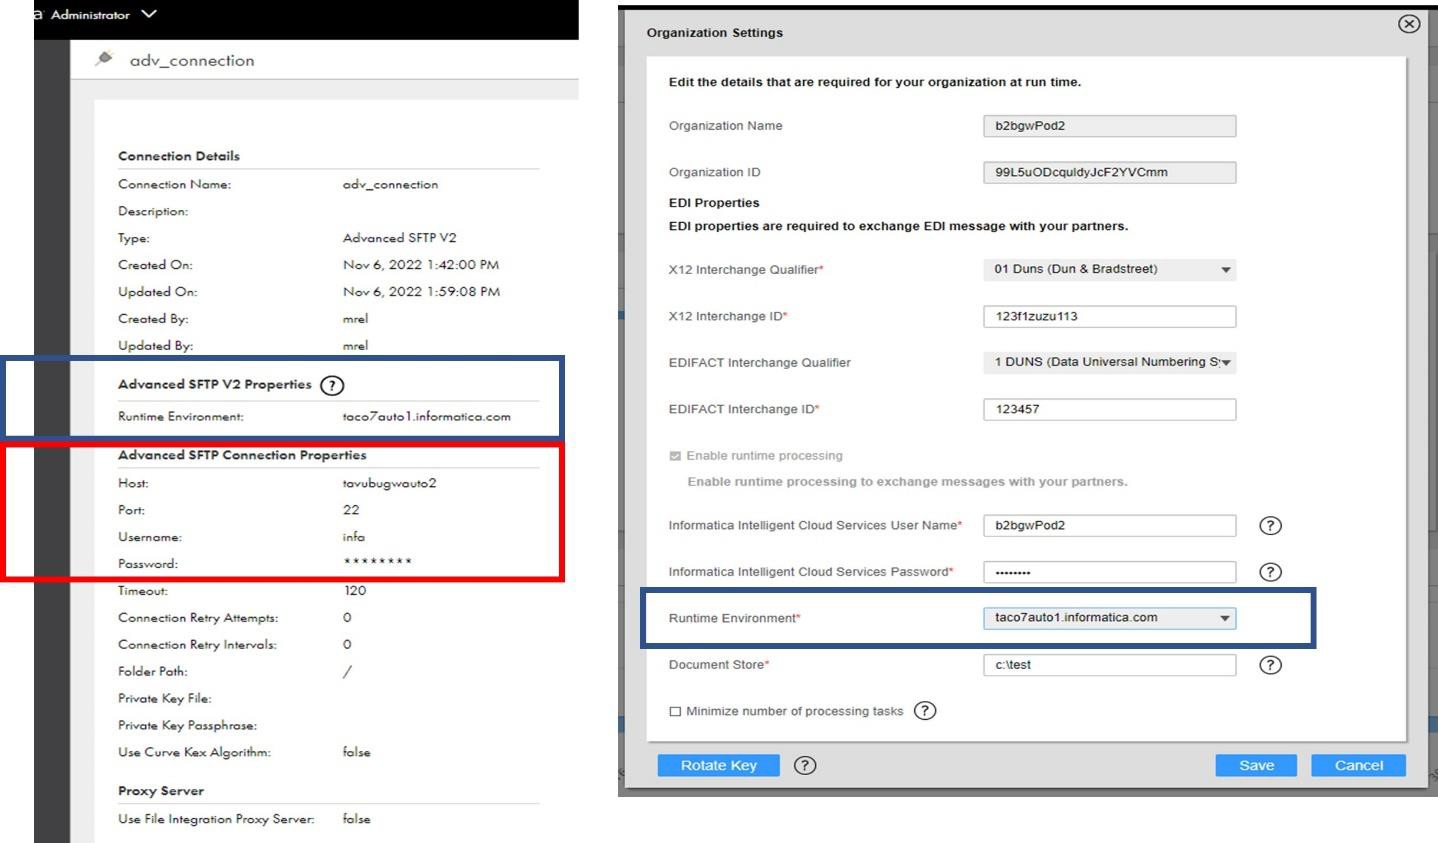Image resolution: width=1438 pixels, height=843 pixels.
Task: Toggle Enable runtime processing checkbox
Action: pyautogui.click(x=675, y=456)
